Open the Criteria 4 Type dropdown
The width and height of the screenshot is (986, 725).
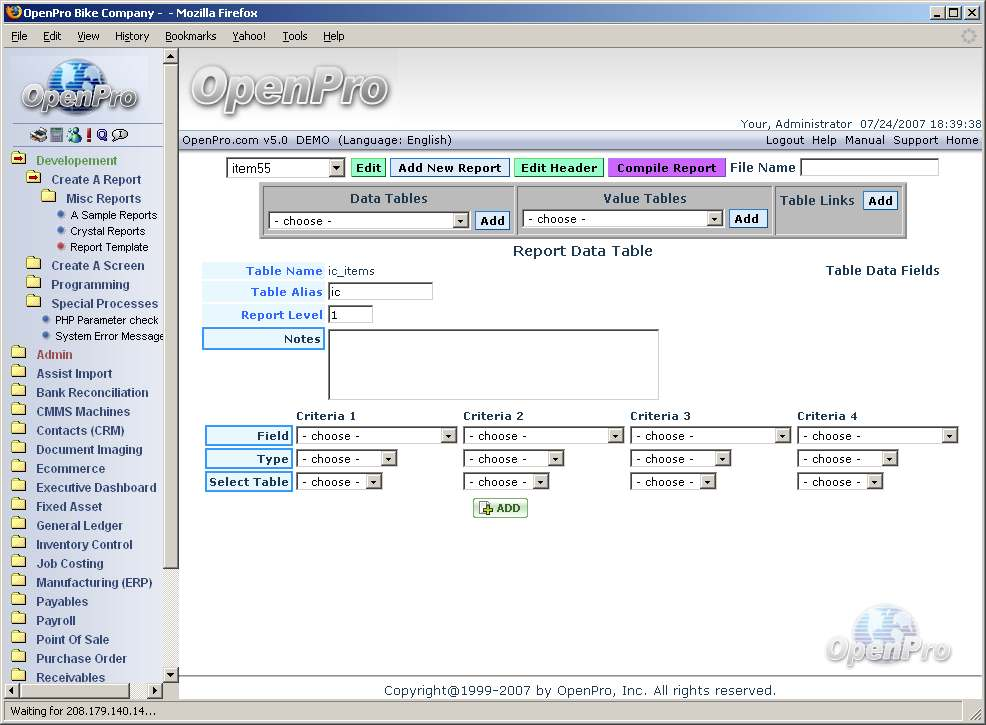tap(889, 459)
